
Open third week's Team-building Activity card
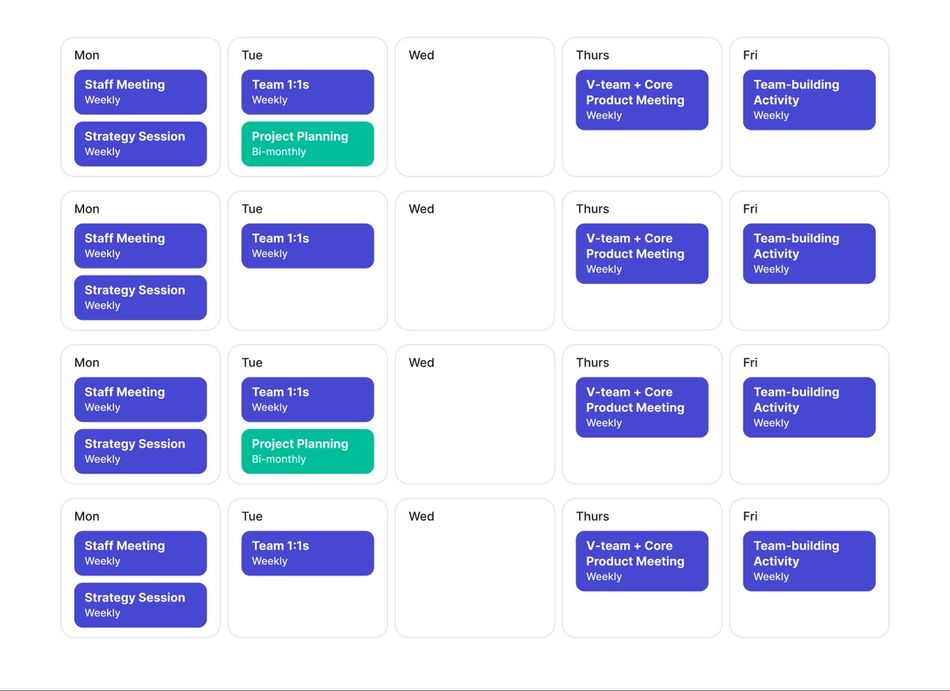[x=808, y=407]
